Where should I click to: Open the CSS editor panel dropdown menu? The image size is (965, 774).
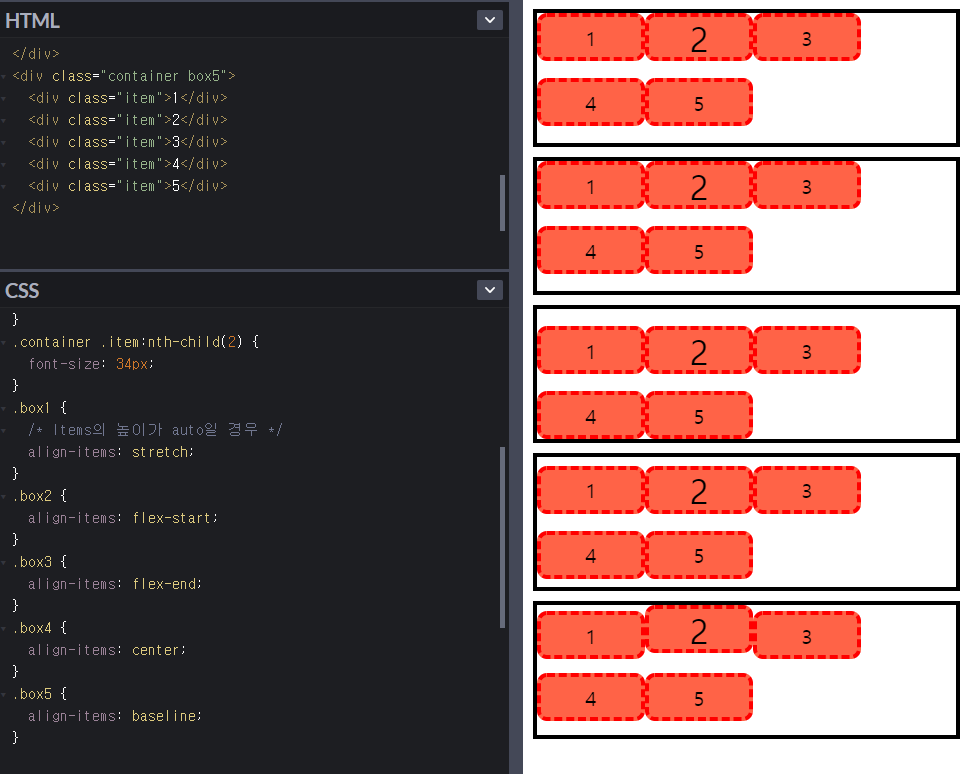pos(490,290)
